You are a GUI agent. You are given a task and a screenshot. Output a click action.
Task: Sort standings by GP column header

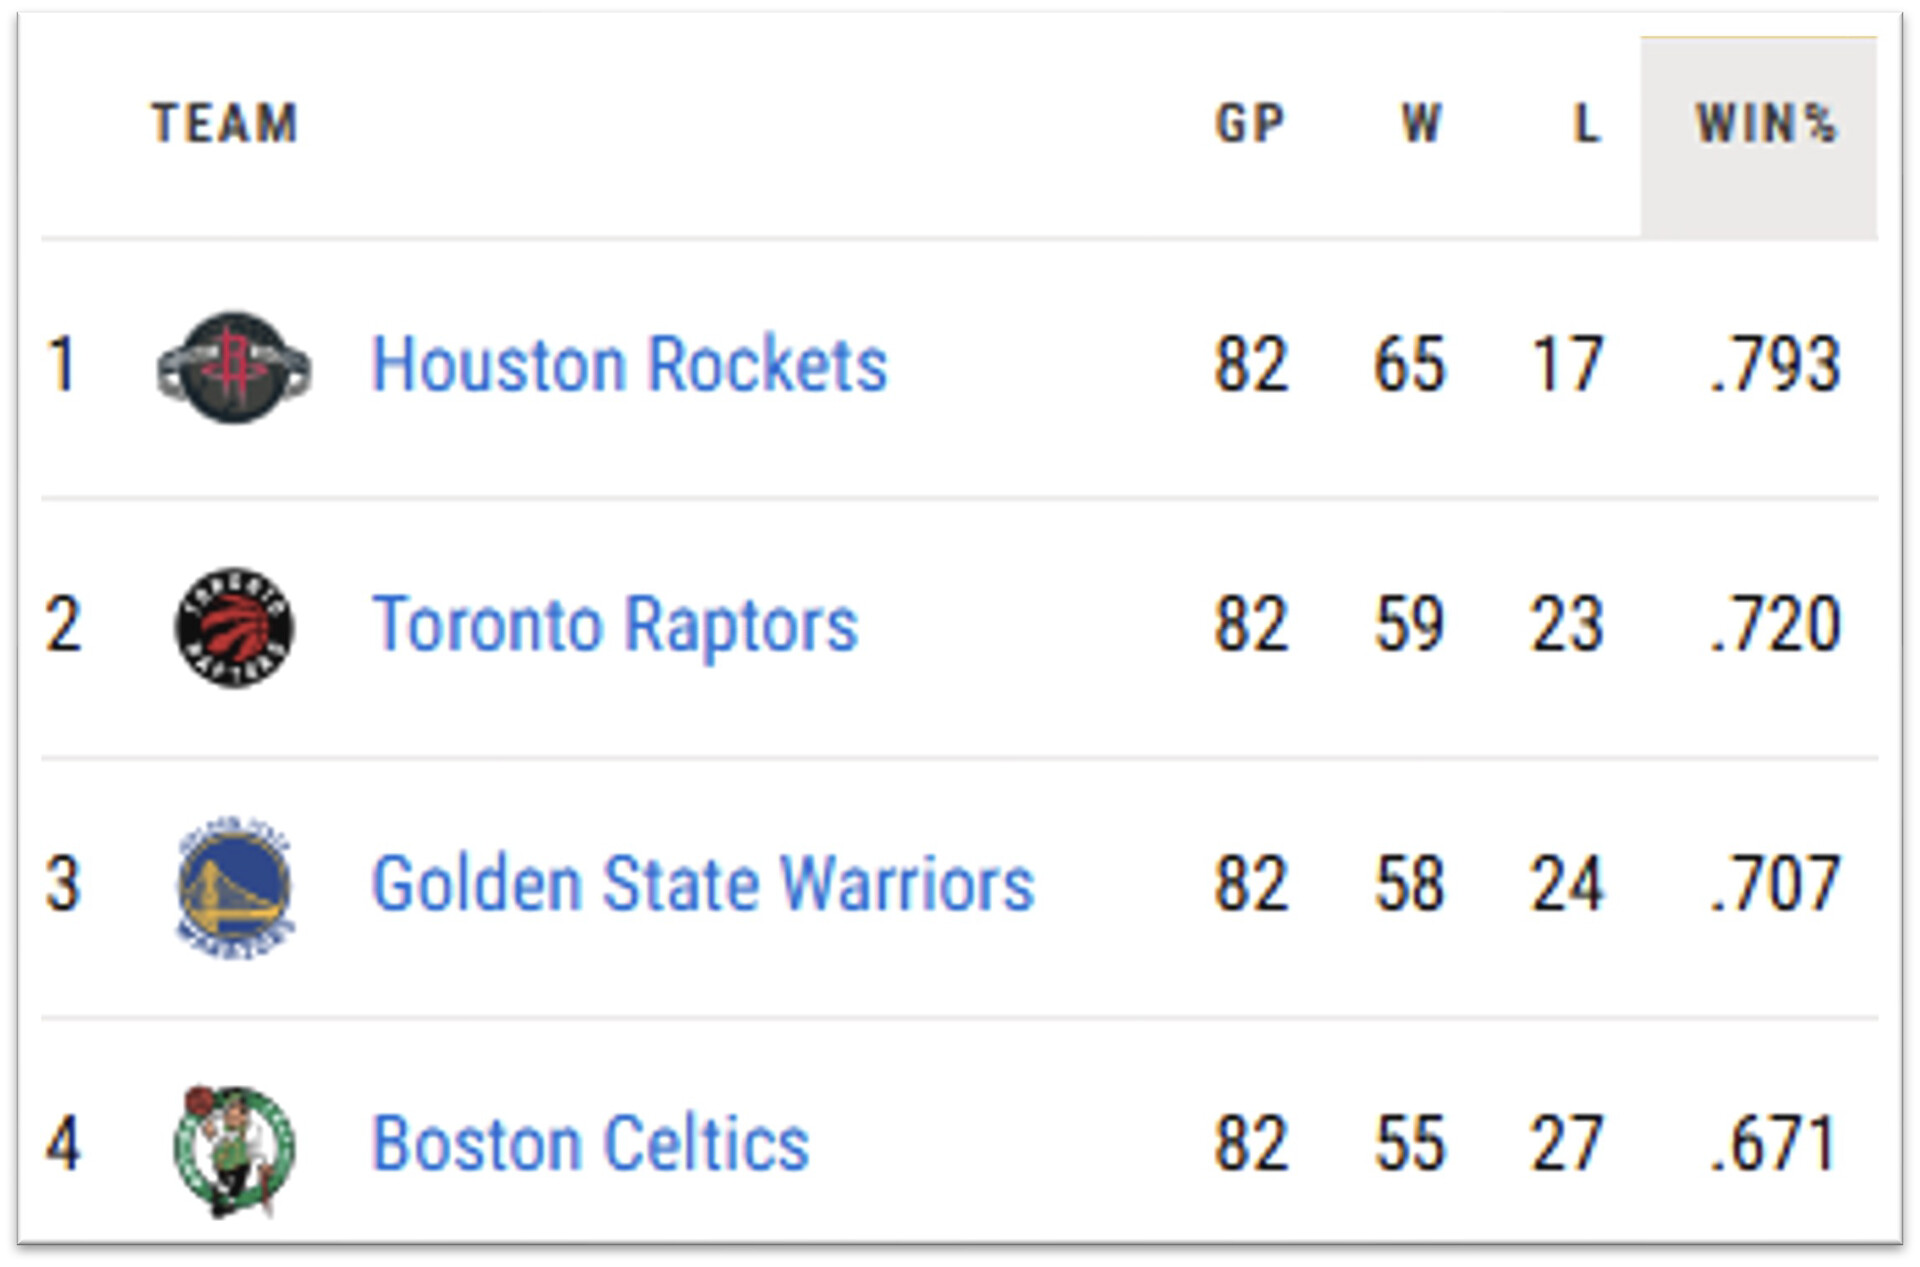coord(1250,125)
